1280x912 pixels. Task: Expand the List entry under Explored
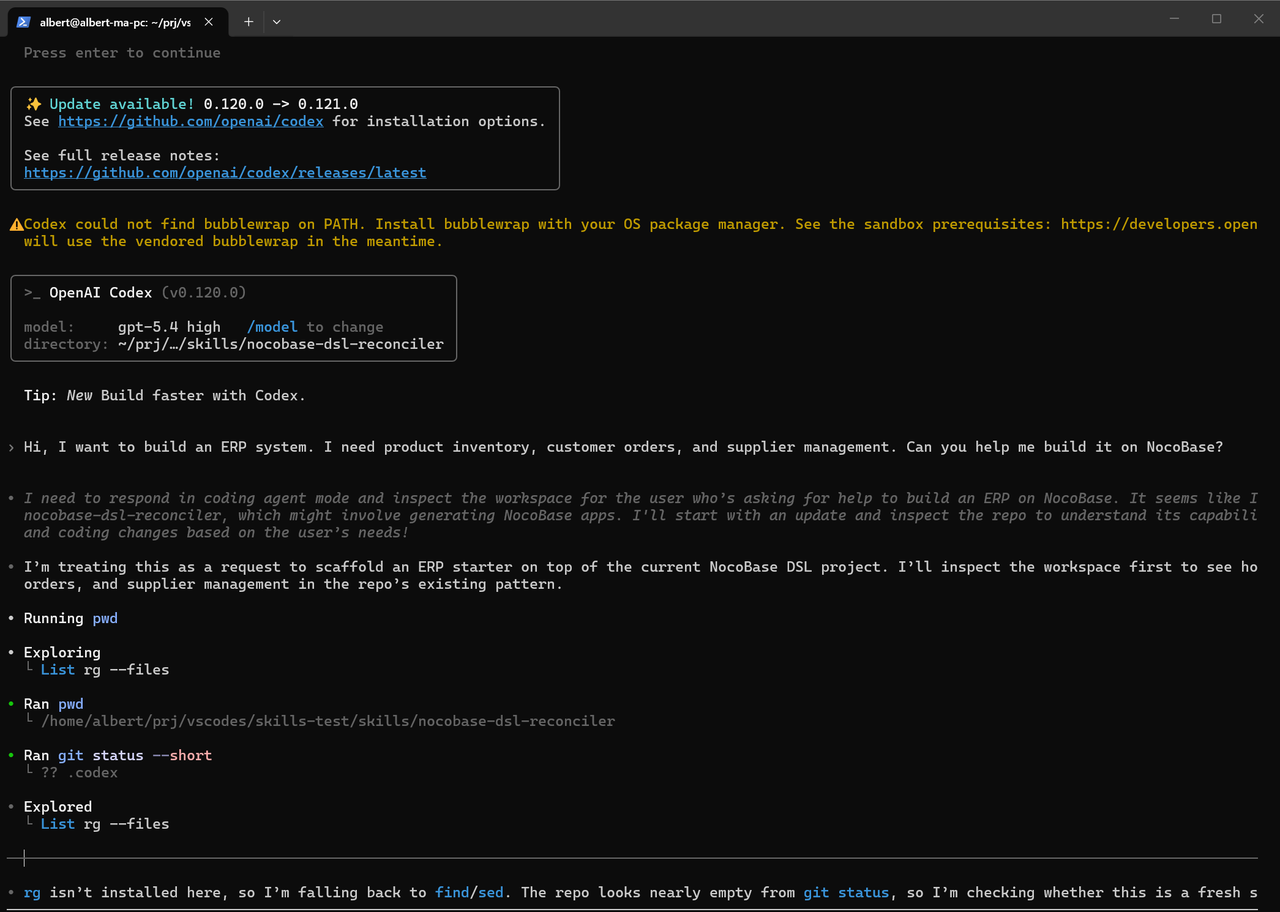(x=57, y=823)
